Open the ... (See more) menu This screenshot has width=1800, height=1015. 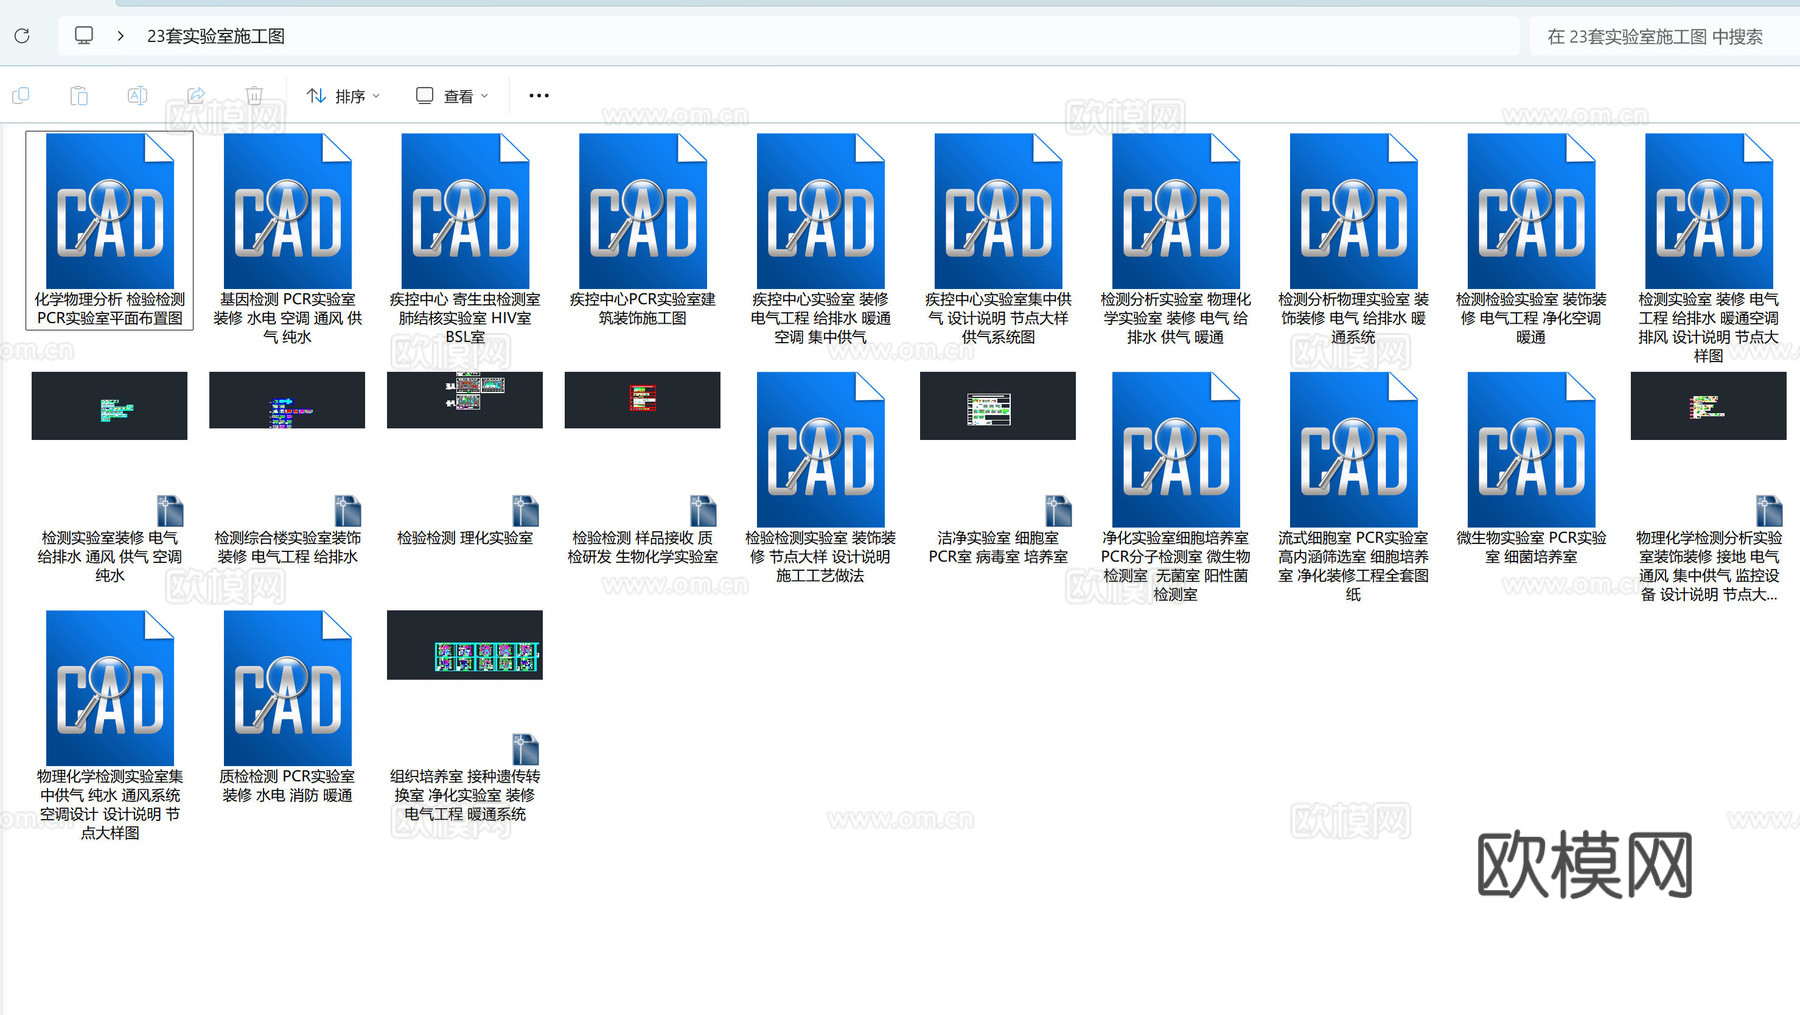539,95
